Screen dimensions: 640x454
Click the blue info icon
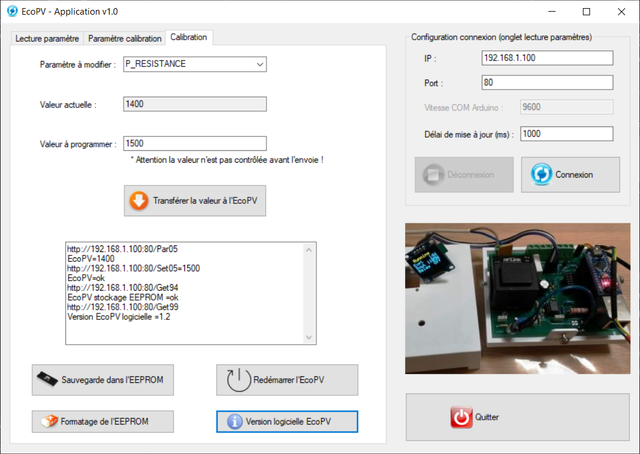[x=235, y=421]
